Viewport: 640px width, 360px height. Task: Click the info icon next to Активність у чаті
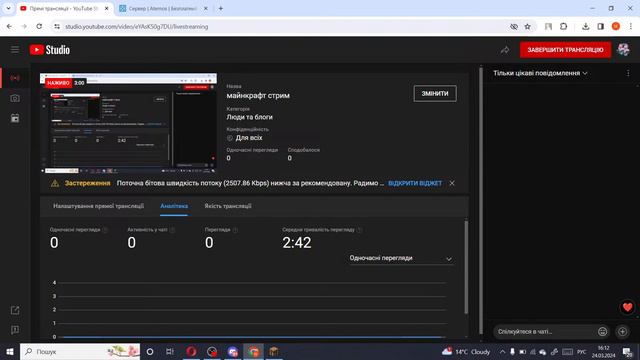click(172, 230)
